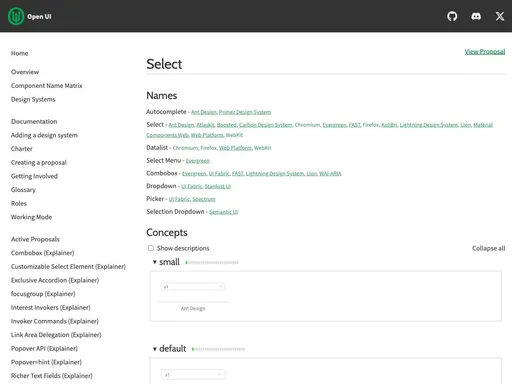The width and height of the screenshot is (512, 384).
Task: Click the small concept progress bar
Action: pos(212,263)
